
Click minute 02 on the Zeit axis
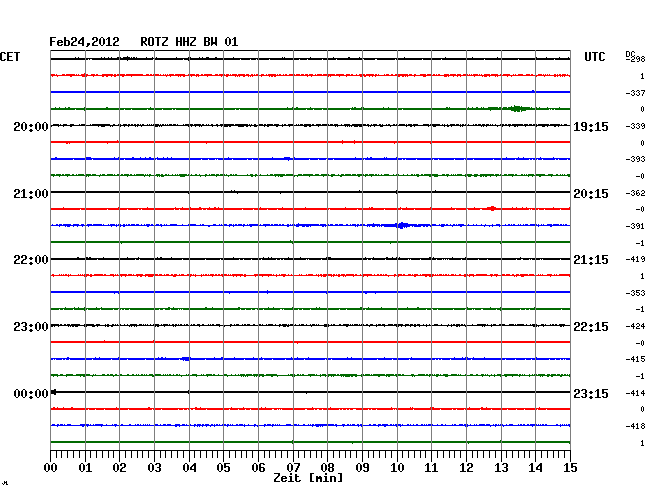coord(119,467)
